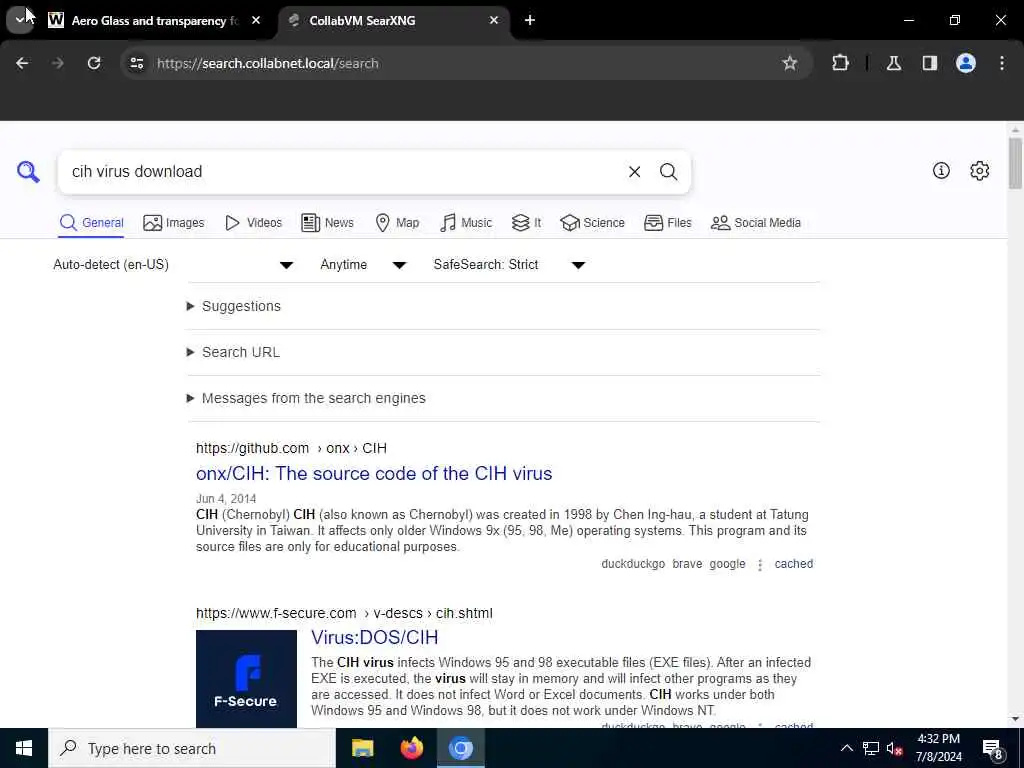Viewport: 1024px width, 768px height.
Task: Switch to Social Media category
Action: tap(756, 223)
